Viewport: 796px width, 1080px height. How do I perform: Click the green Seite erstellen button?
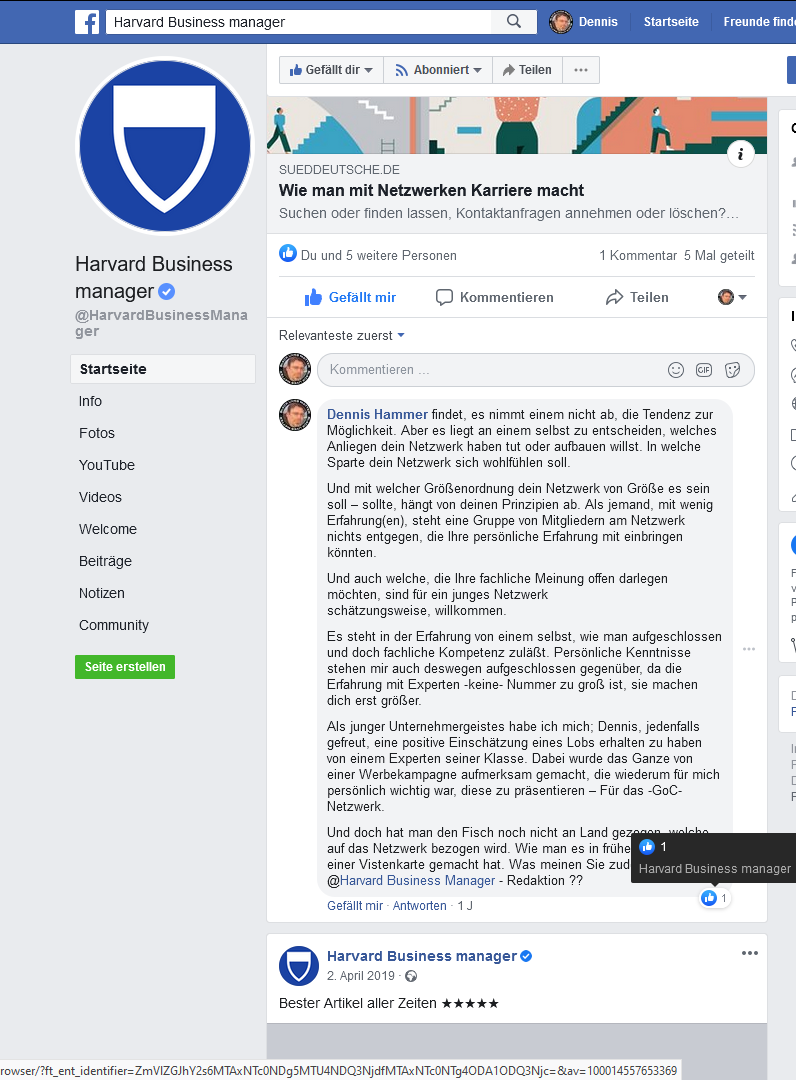pyautogui.click(x=125, y=667)
